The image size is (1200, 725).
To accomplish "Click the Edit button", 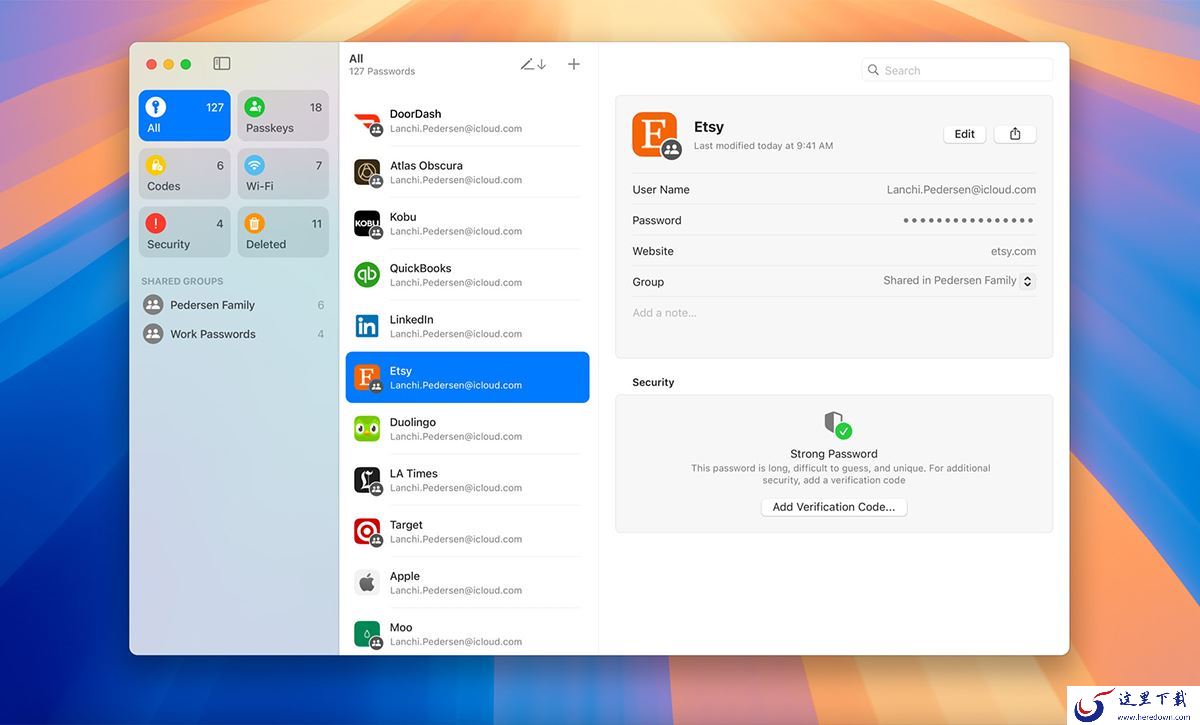I will coord(965,134).
